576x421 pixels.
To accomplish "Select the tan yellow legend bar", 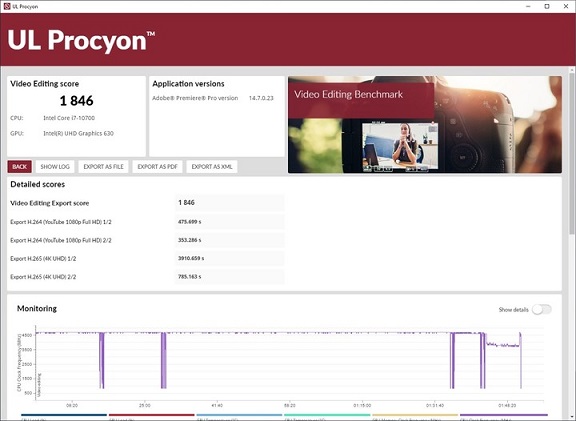I will (x=415, y=415).
